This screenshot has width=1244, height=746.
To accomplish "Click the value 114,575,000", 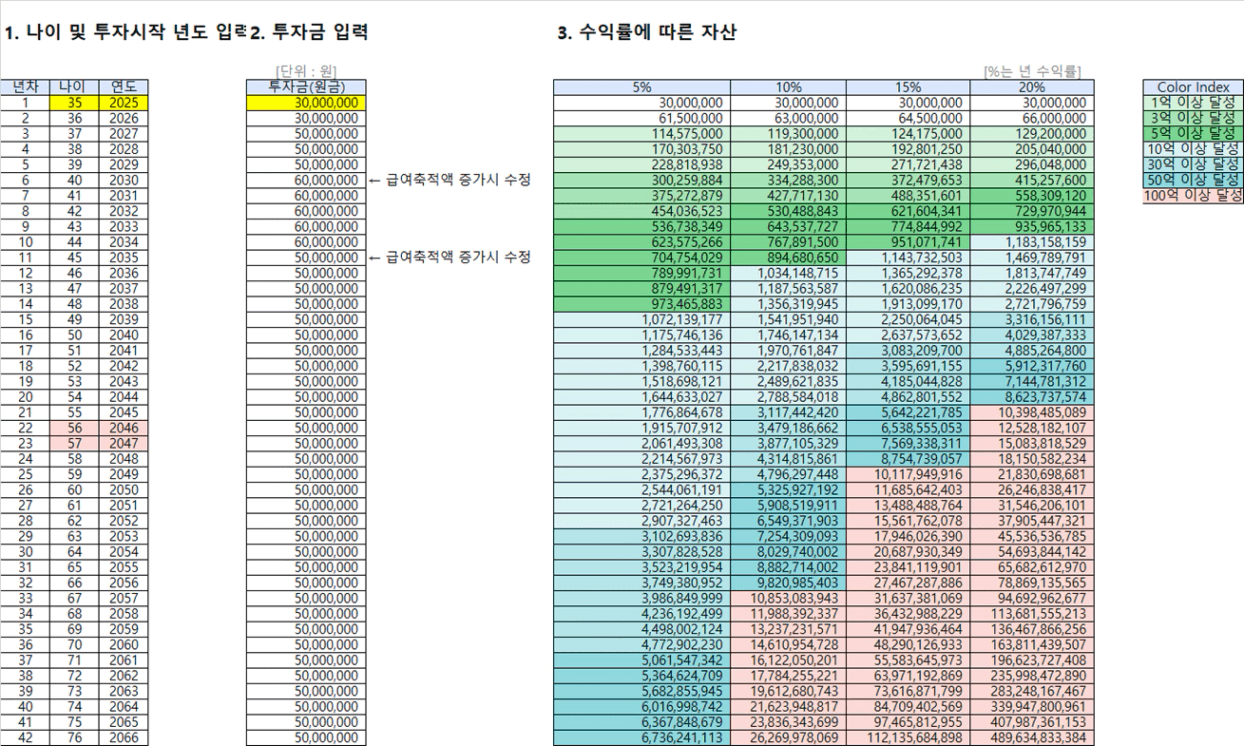I will (642, 133).
